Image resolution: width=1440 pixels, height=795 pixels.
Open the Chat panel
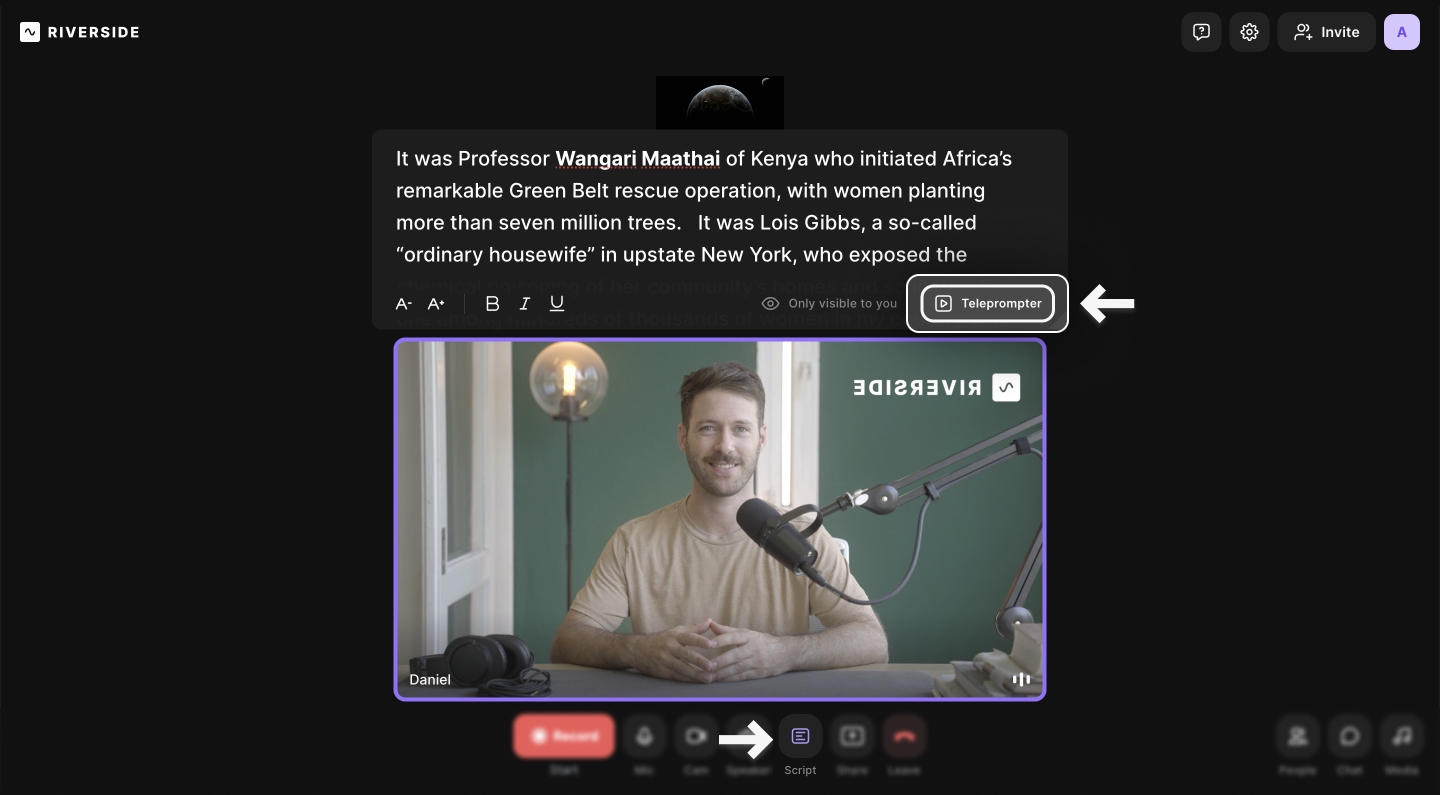(1349, 737)
